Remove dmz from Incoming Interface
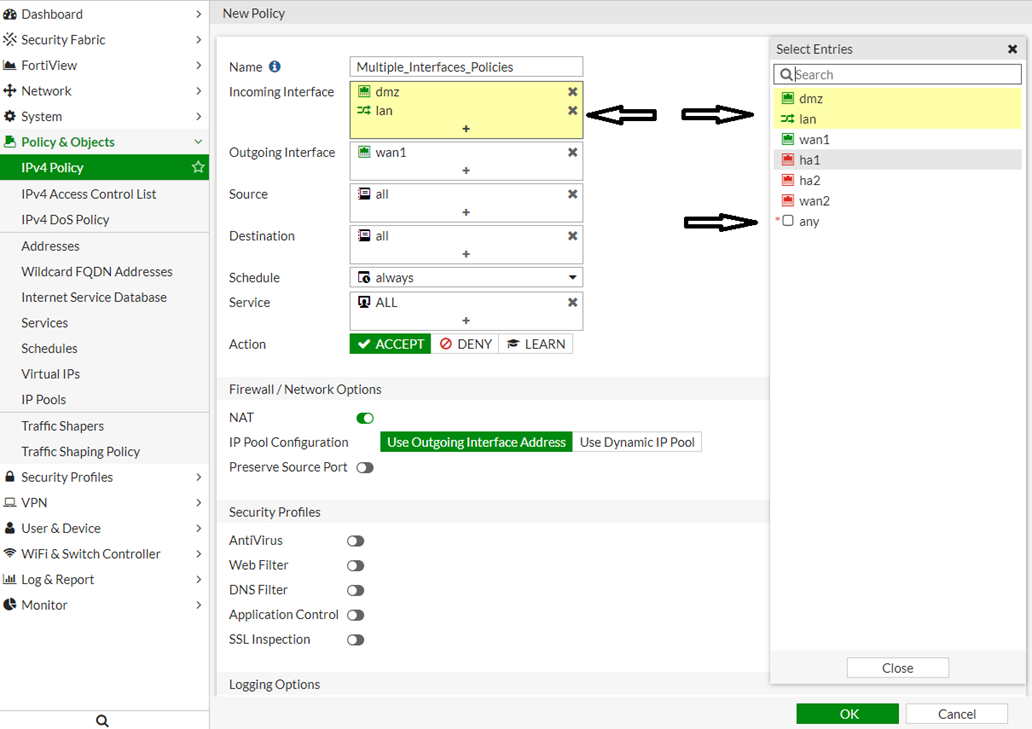 coord(572,92)
